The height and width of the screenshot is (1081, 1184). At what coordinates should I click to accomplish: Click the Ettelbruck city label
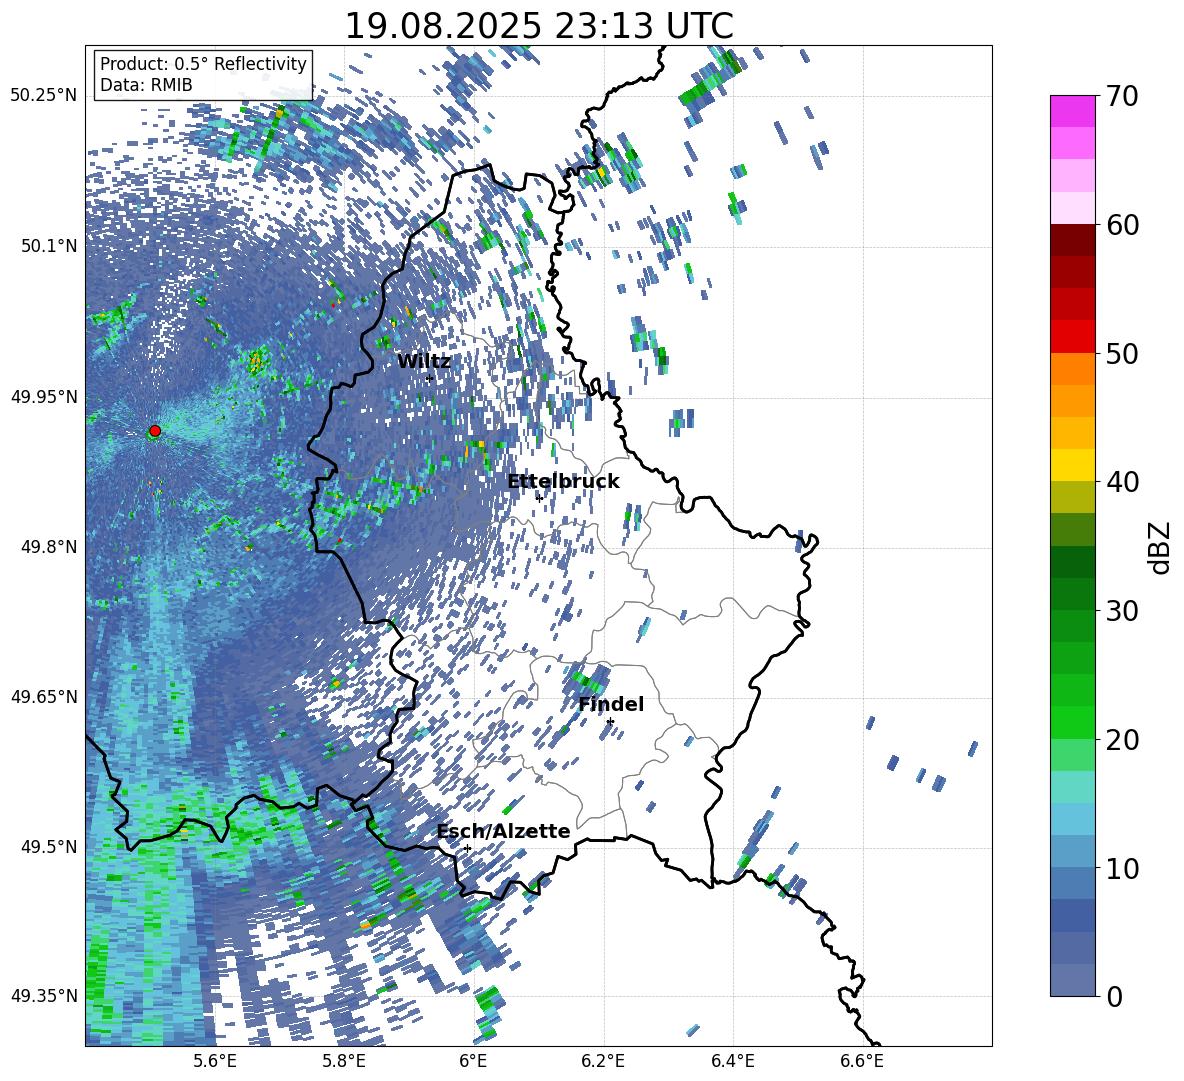coord(563,482)
